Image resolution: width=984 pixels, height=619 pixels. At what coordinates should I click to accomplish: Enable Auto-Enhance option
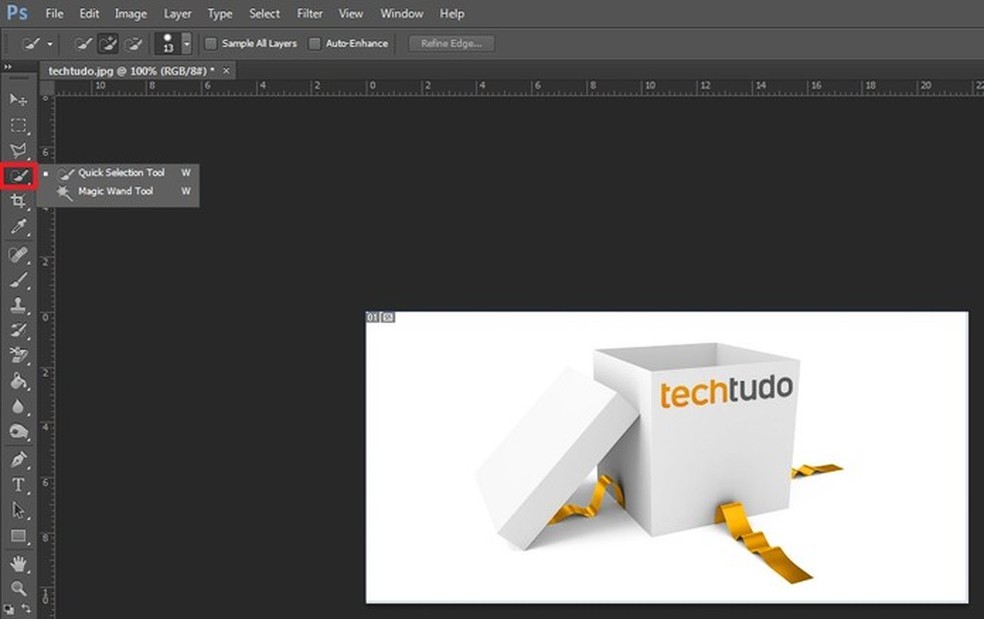315,43
